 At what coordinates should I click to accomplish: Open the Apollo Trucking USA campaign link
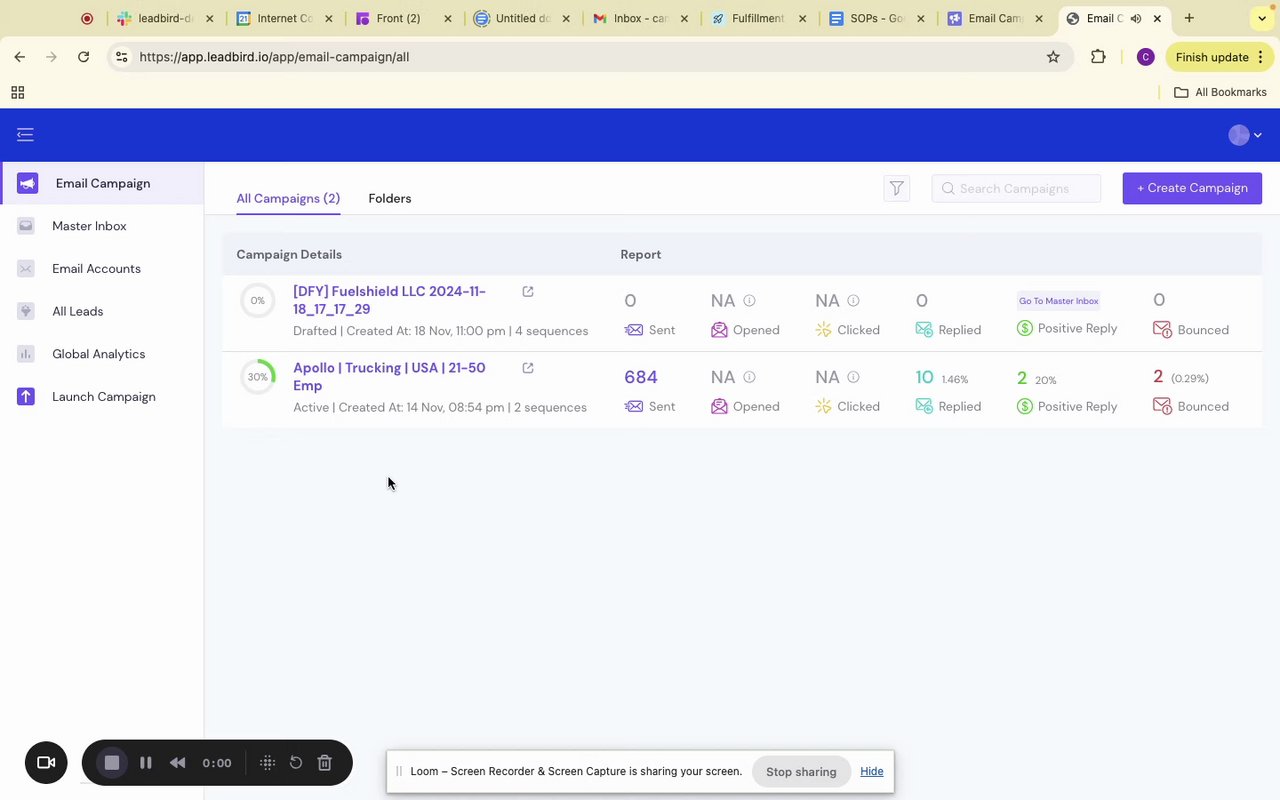(390, 376)
